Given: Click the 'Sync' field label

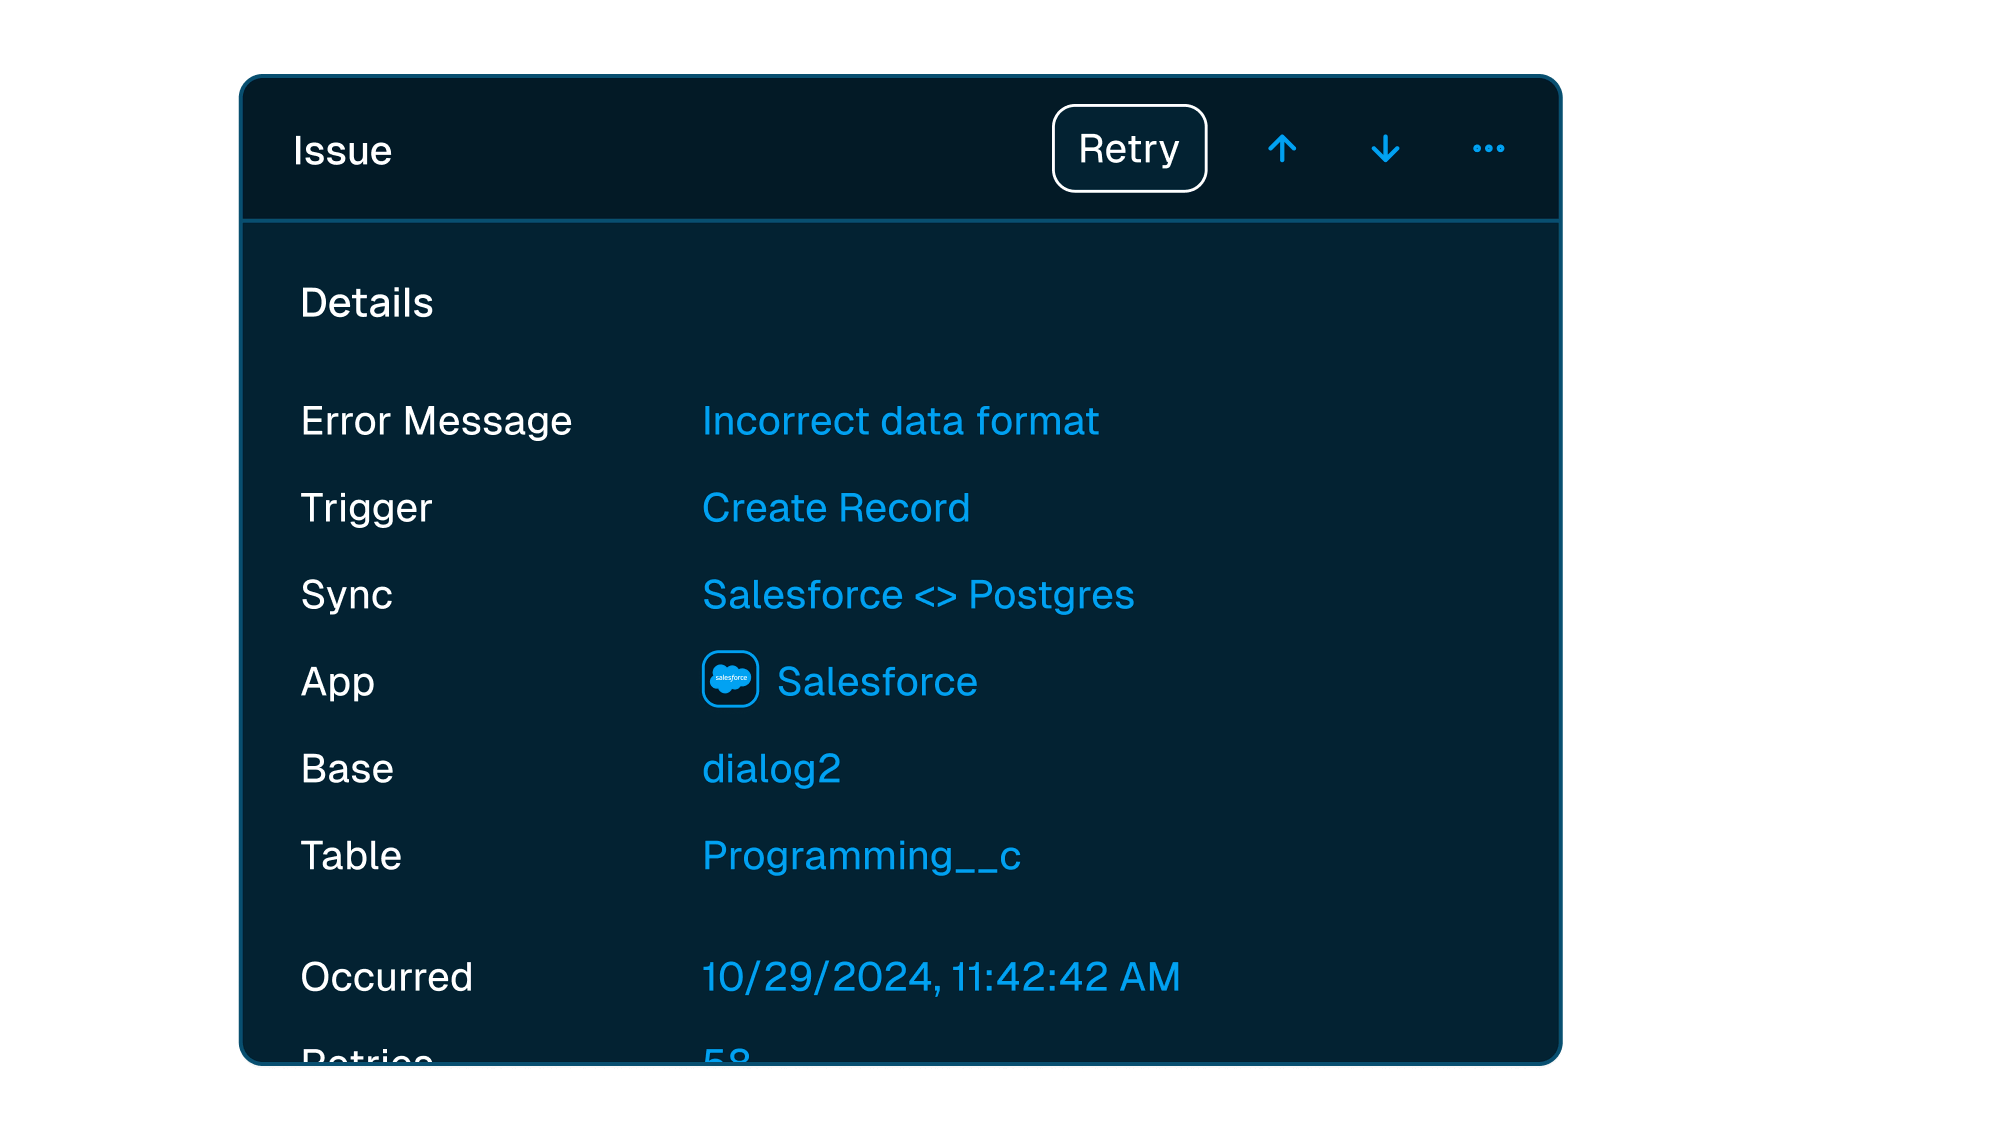Looking at the screenshot, I should click(x=346, y=595).
